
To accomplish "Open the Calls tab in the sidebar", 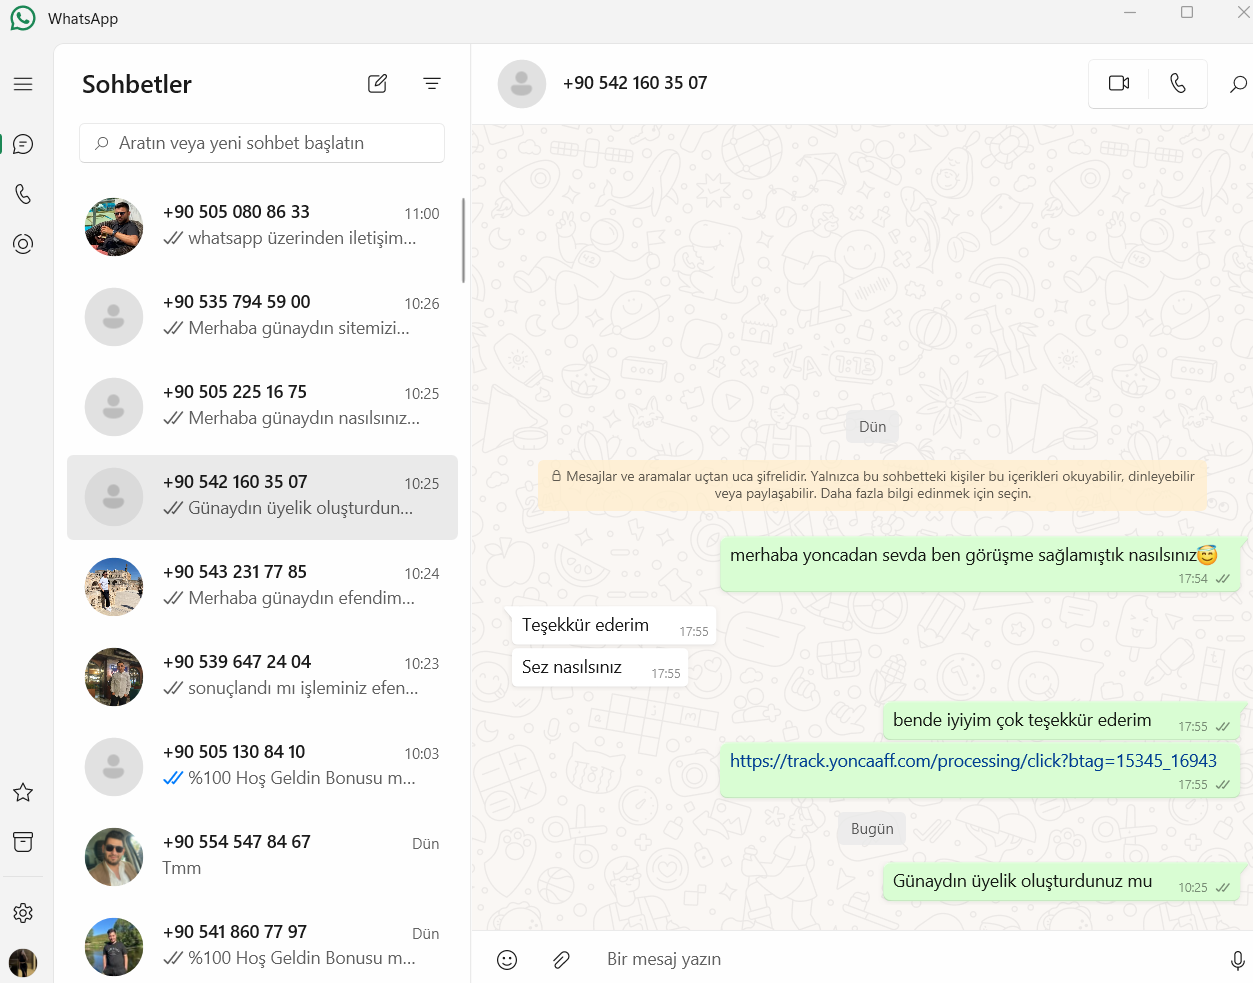I will tap(23, 194).
